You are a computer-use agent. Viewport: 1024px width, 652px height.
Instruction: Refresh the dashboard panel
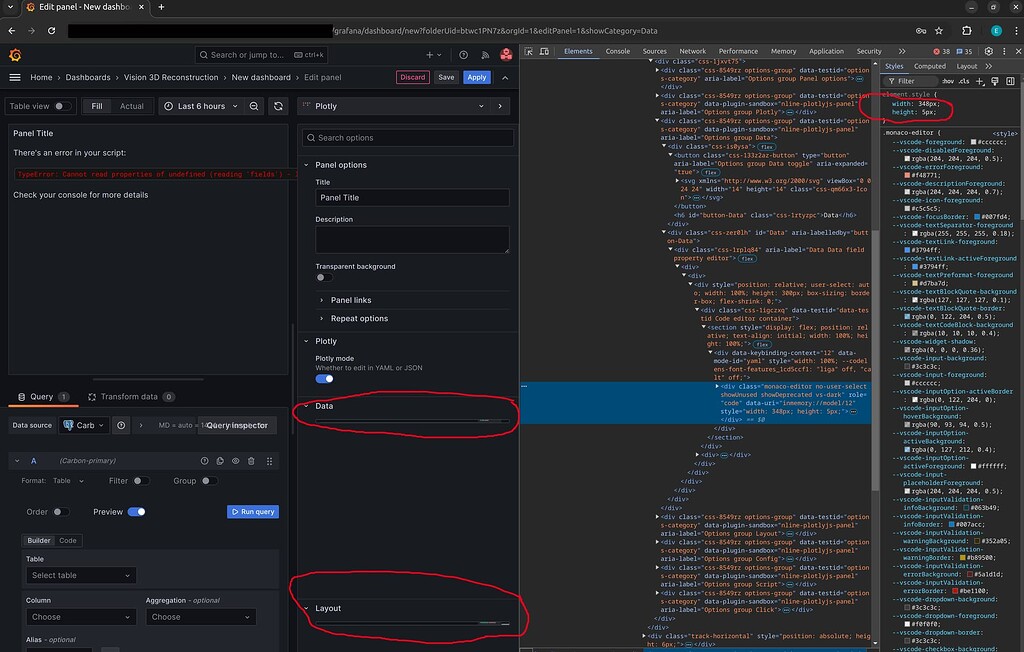pos(277,105)
